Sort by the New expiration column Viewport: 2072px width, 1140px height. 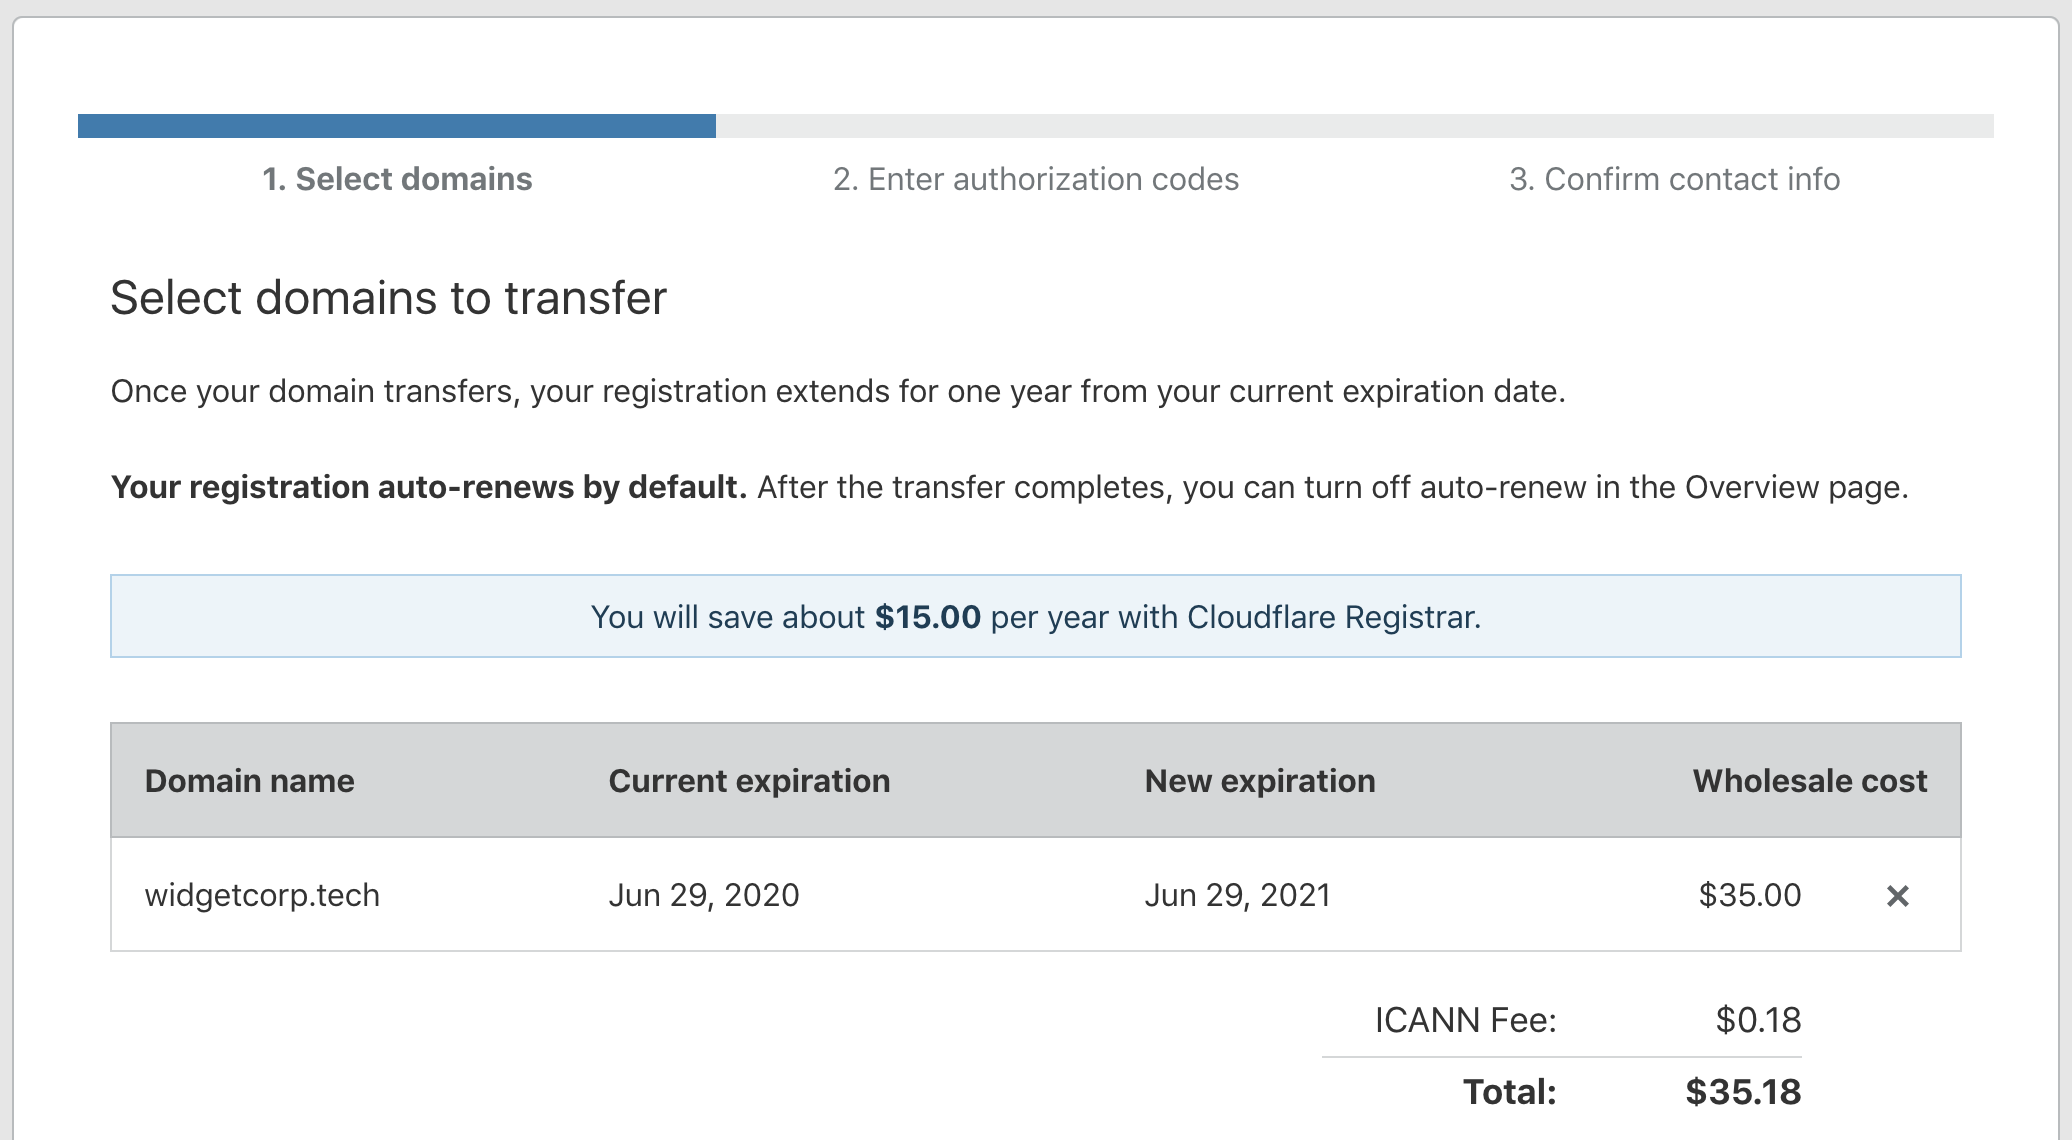(x=1260, y=781)
